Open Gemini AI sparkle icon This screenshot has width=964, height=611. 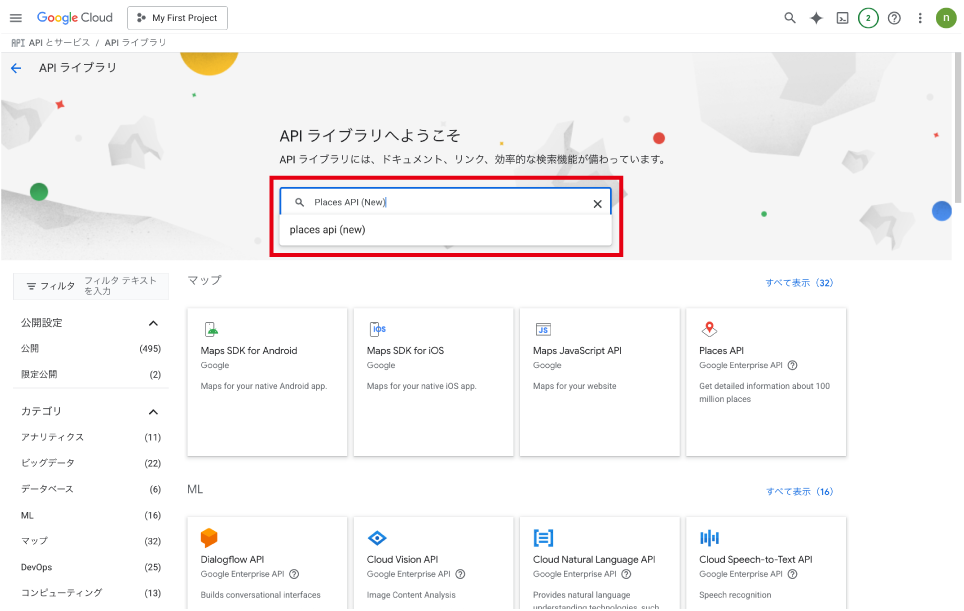(816, 18)
